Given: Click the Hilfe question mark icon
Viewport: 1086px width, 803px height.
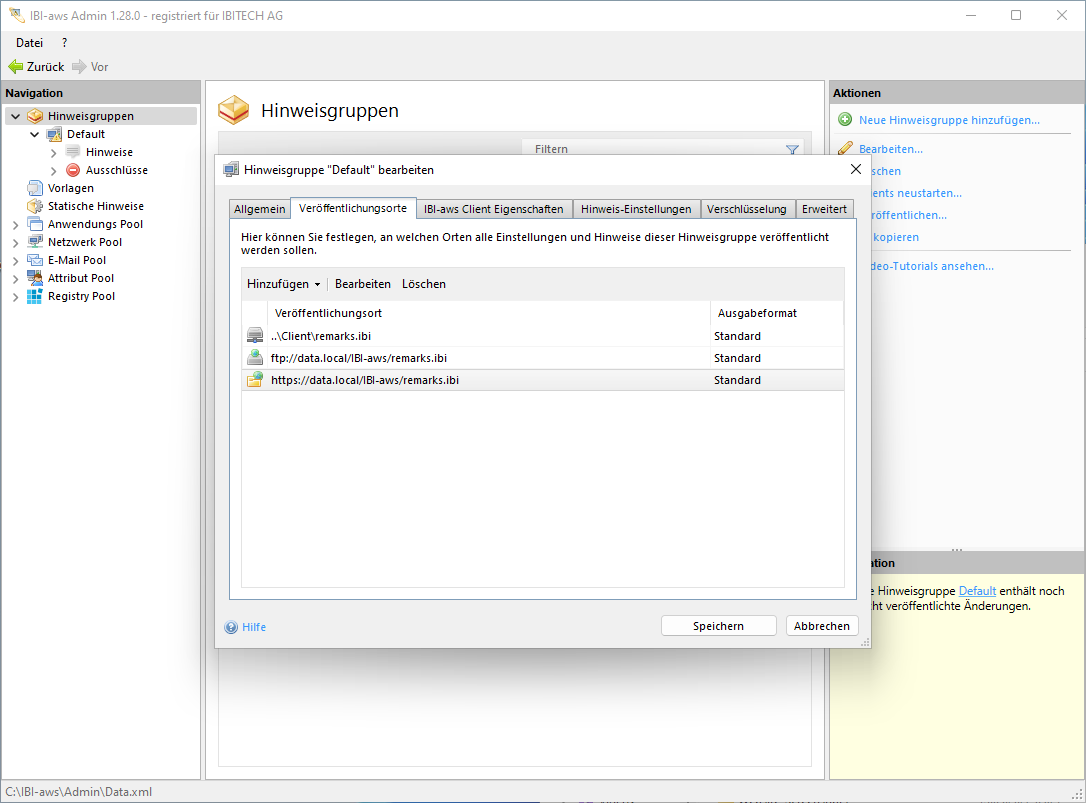Looking at the screenshot, I should coord(231,627).
